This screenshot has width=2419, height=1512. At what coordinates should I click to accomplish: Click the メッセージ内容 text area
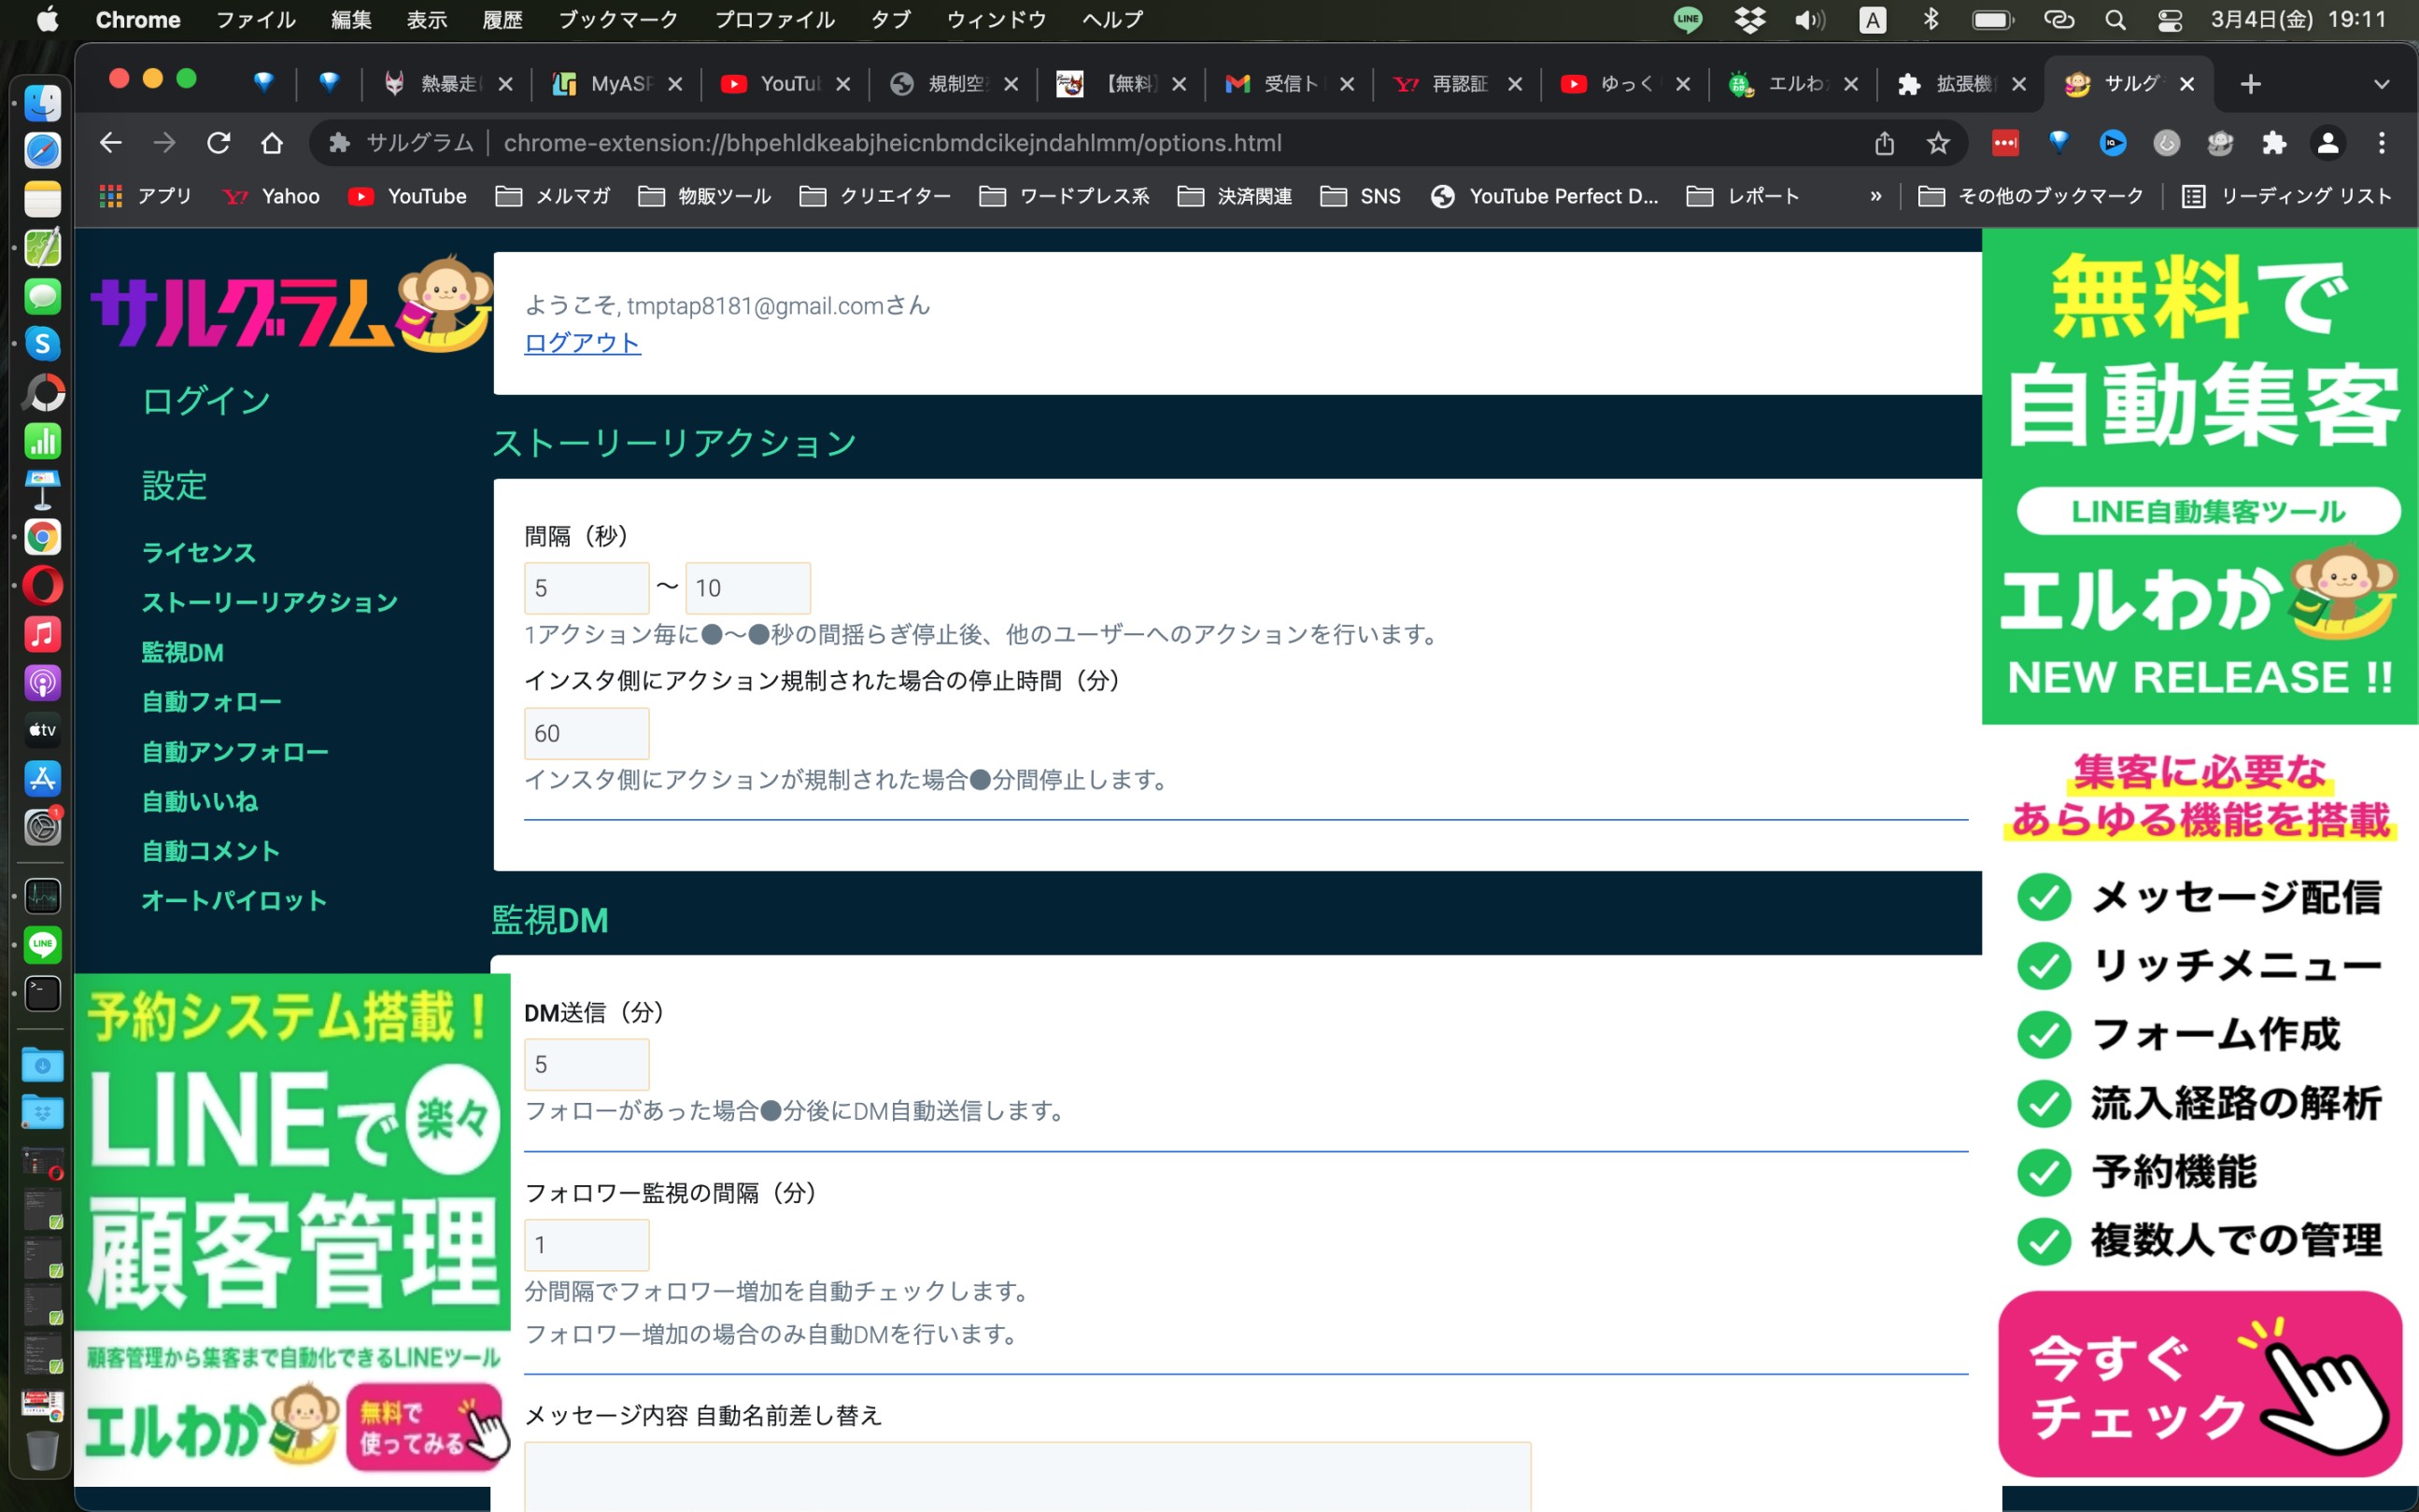(1027, 1476)
